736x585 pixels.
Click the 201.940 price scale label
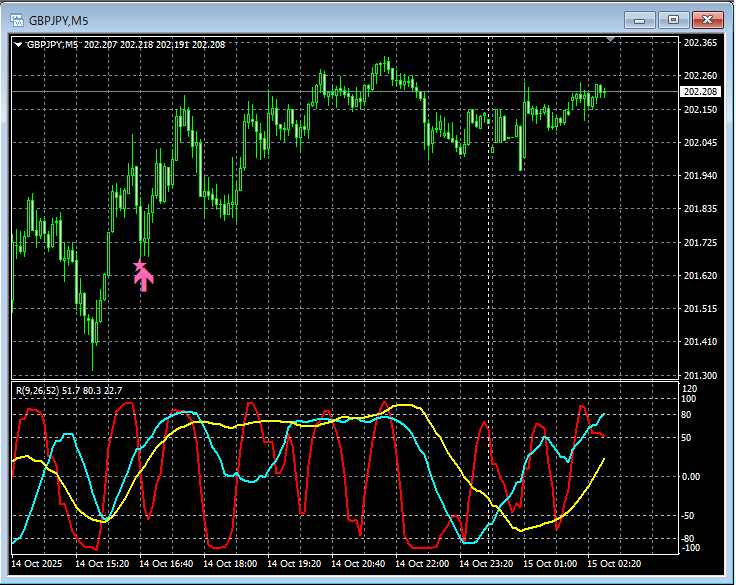click(x=700, y=176)
